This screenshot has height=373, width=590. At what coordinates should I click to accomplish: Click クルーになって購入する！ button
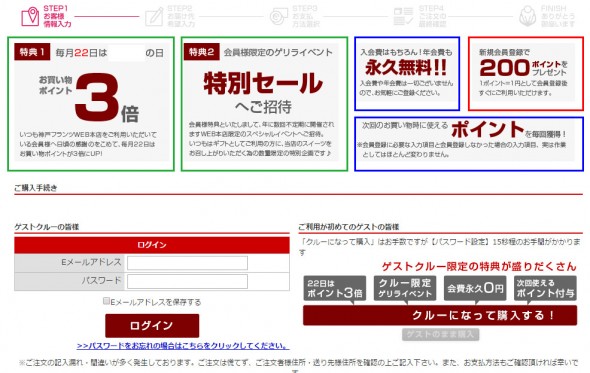(440, 315)
